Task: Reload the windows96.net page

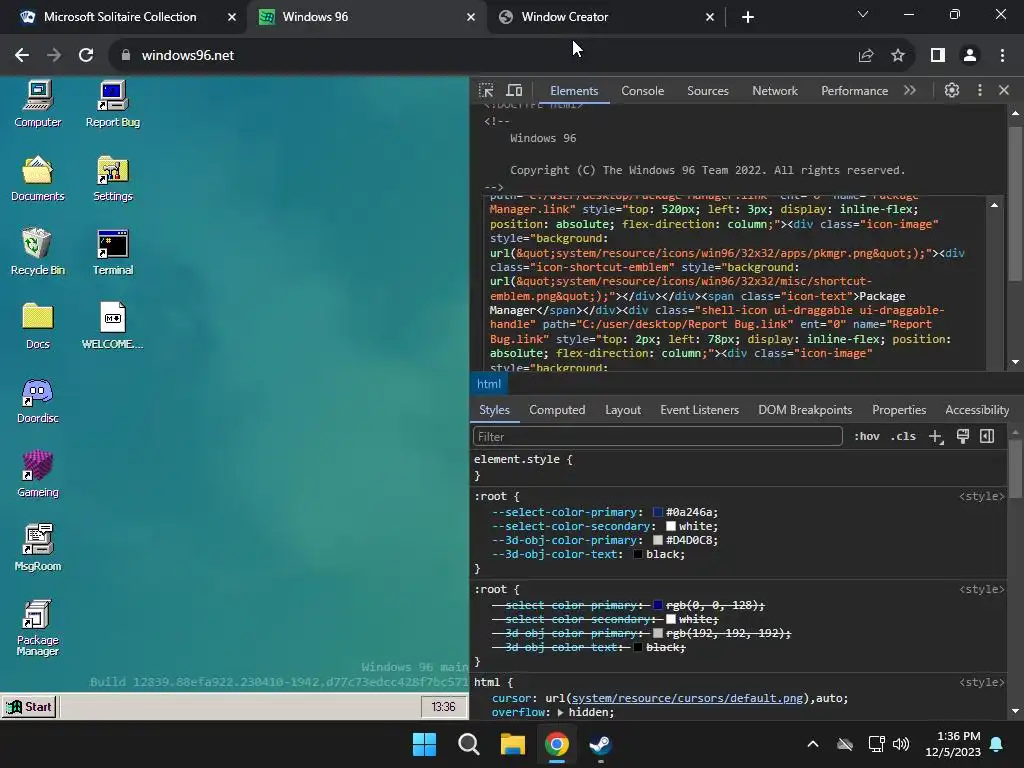Action: [x=86, y=56]
